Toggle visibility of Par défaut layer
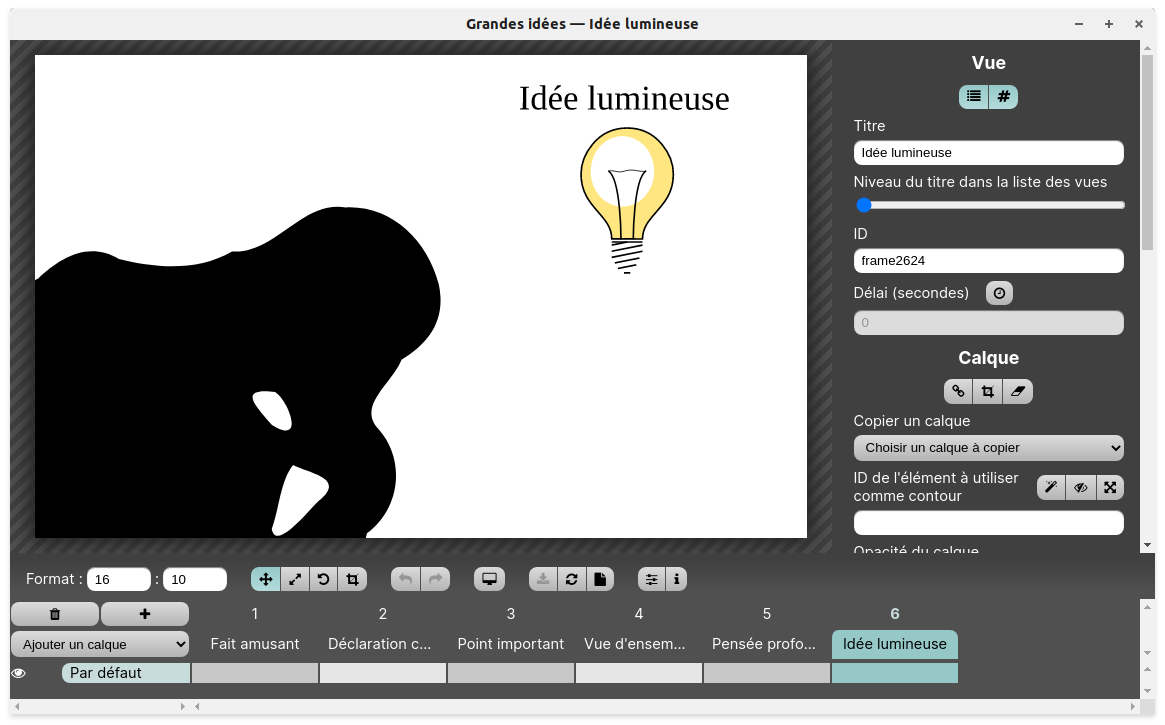 18,673
